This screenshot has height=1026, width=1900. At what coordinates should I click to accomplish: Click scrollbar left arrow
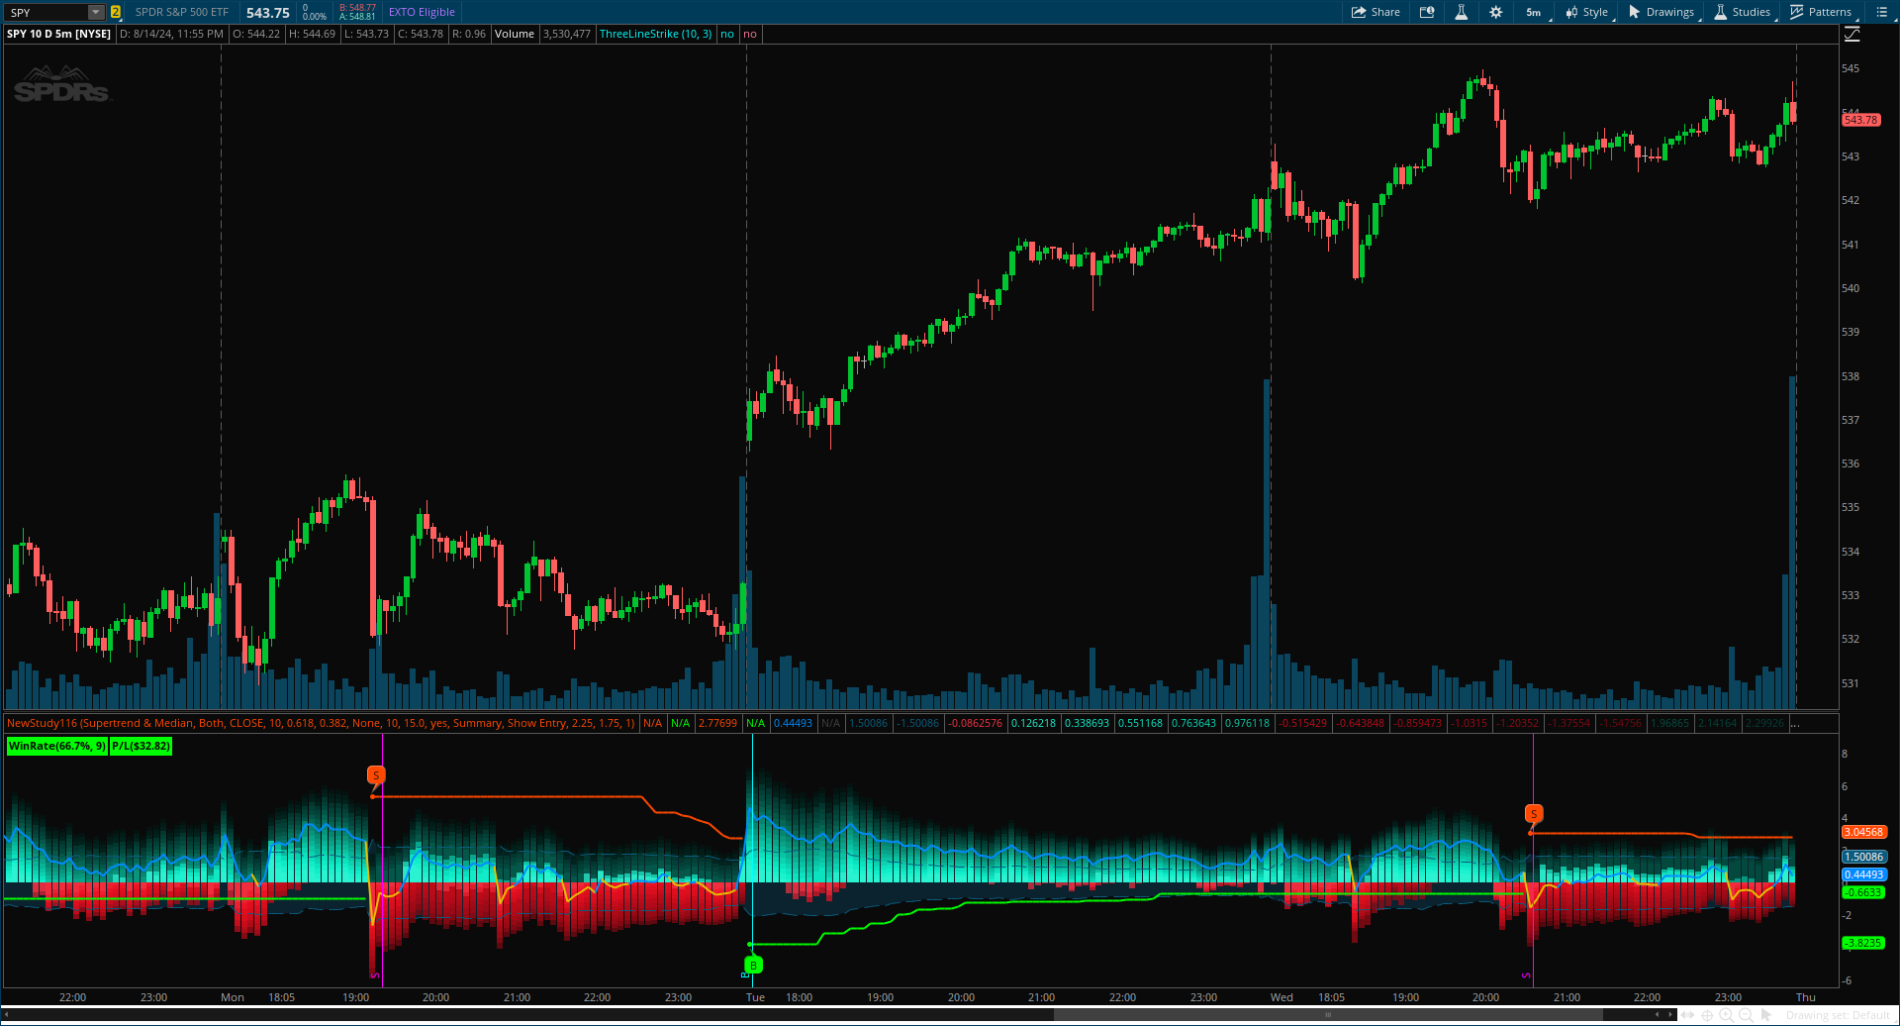click(x=1658, y=1015)
